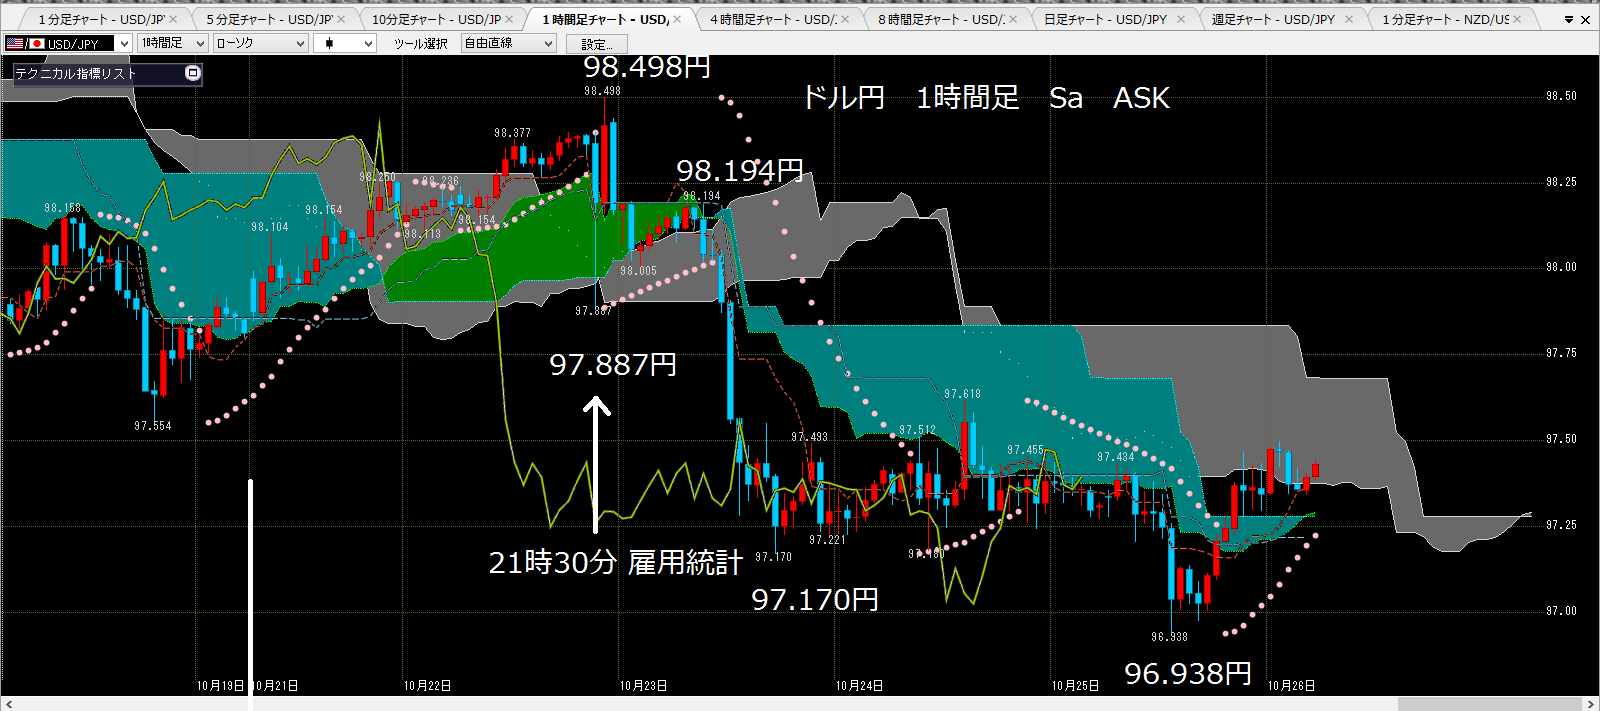Click the 97.50 price axis label
The width and height of the screenshot is (1616, 711).
click(1561, 439)
